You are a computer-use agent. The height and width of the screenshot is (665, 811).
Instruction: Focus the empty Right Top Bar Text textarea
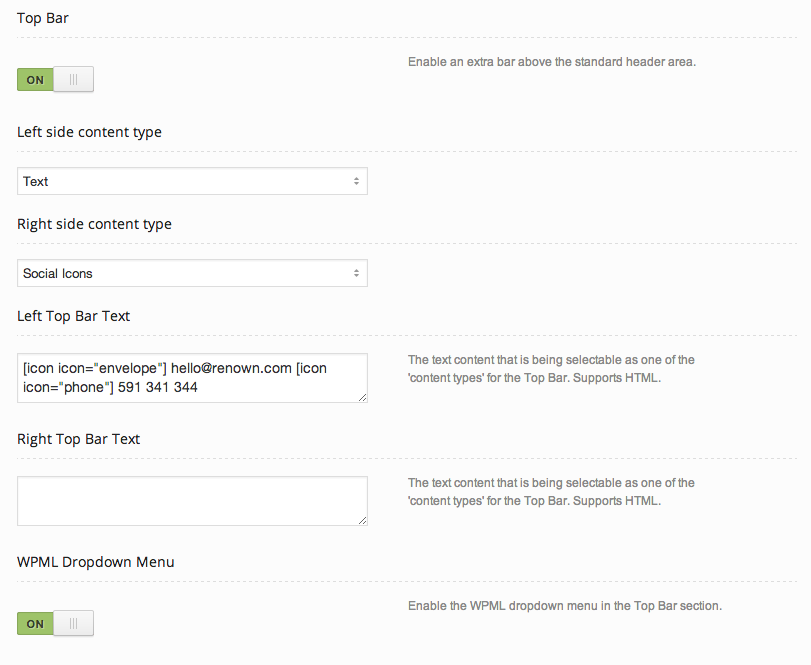point(192,500)
